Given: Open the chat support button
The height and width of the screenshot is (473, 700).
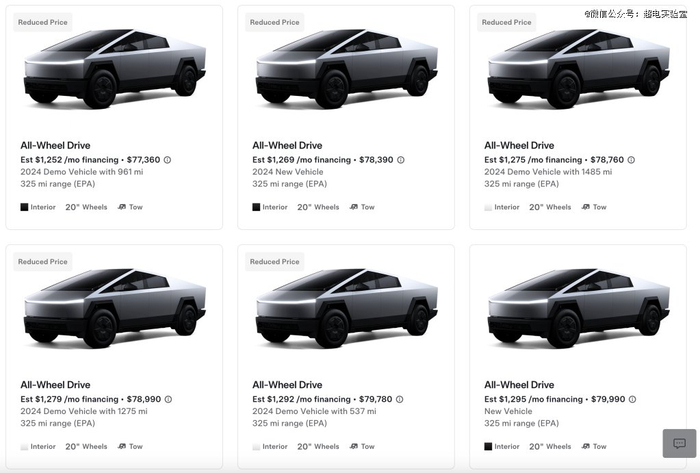Looking at the screenshot, I should [679, 443].
